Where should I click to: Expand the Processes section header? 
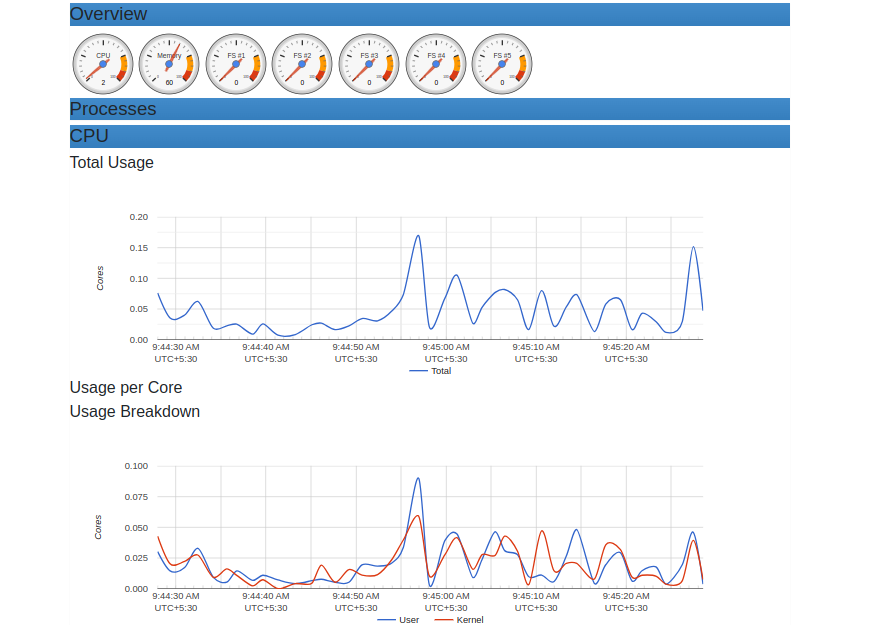[113, 109]
